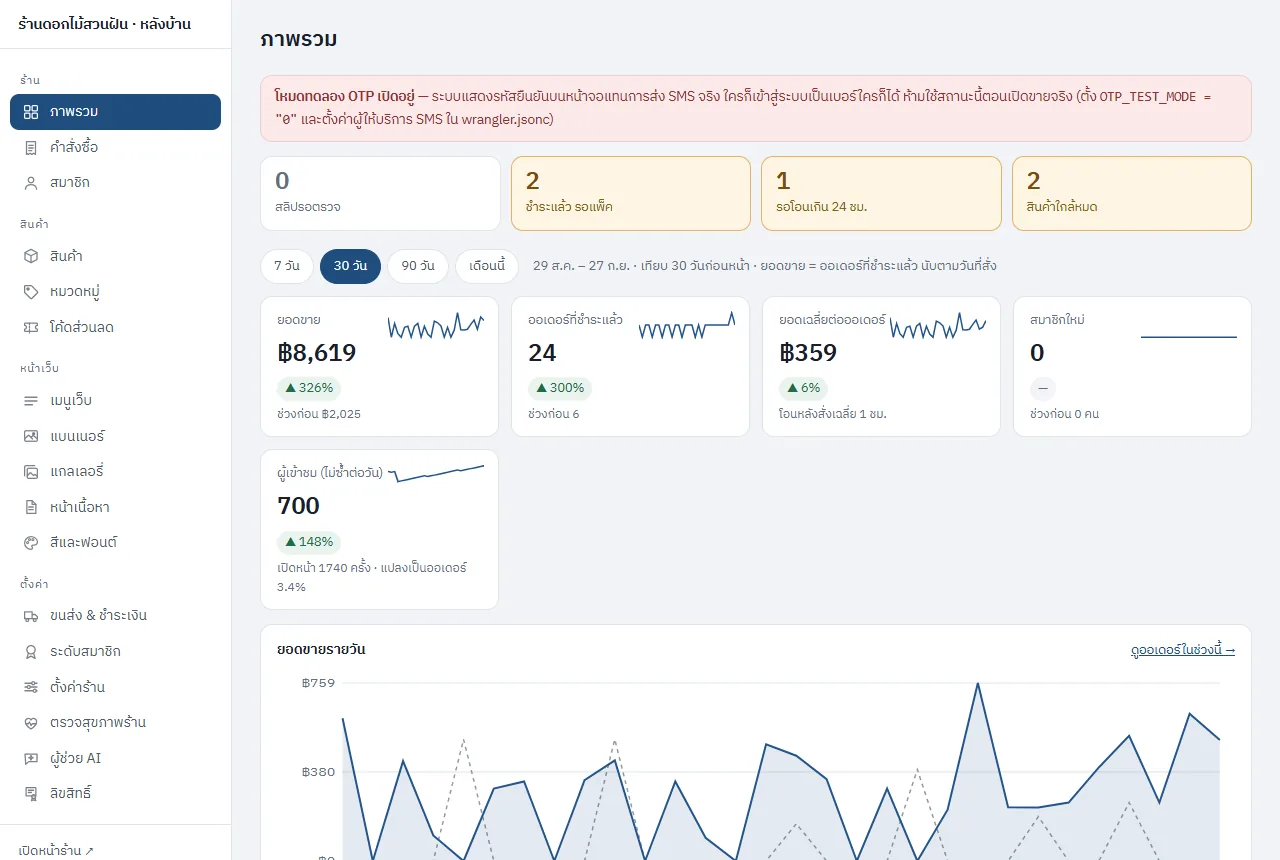Viewport: 1280px width, 860px height.
Task: Click the เมนูเว็บ lines icon
Action: point(31,401)
